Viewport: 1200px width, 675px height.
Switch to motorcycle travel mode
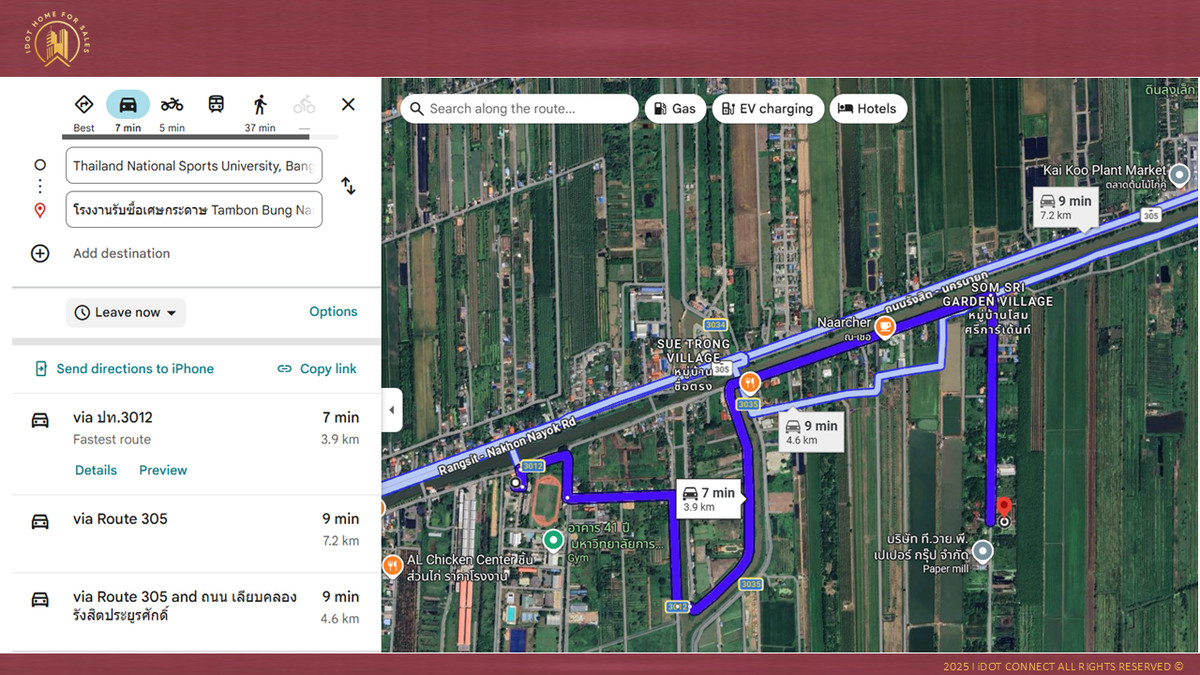172,105
